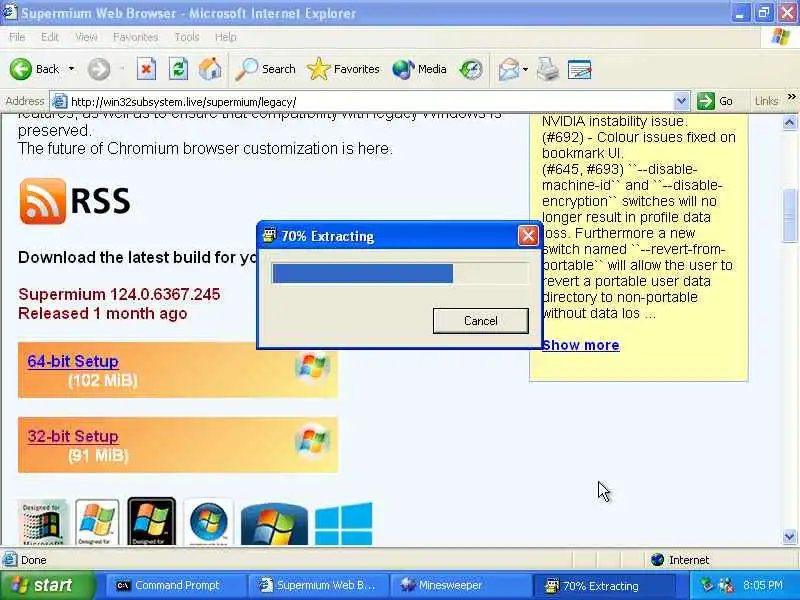Click the page scrollbar up arrow
The width and height of the screenshot is (800, 600).
[x=789, y=122]
